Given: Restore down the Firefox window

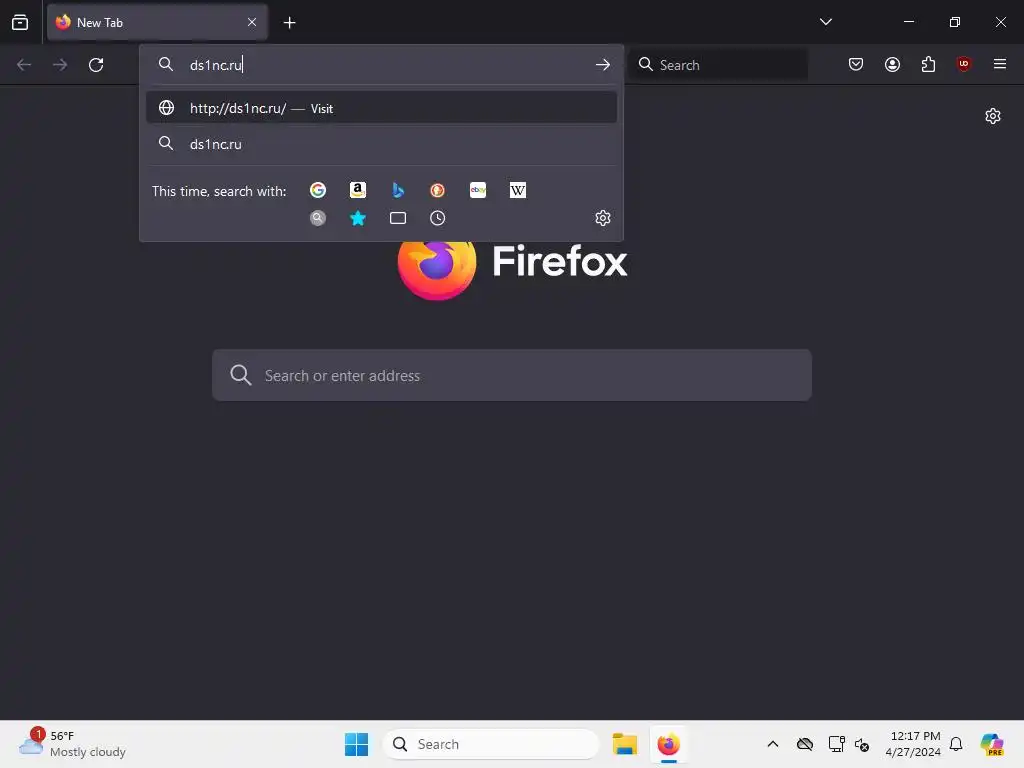Looking at the screenshot, I should [954, 22].
